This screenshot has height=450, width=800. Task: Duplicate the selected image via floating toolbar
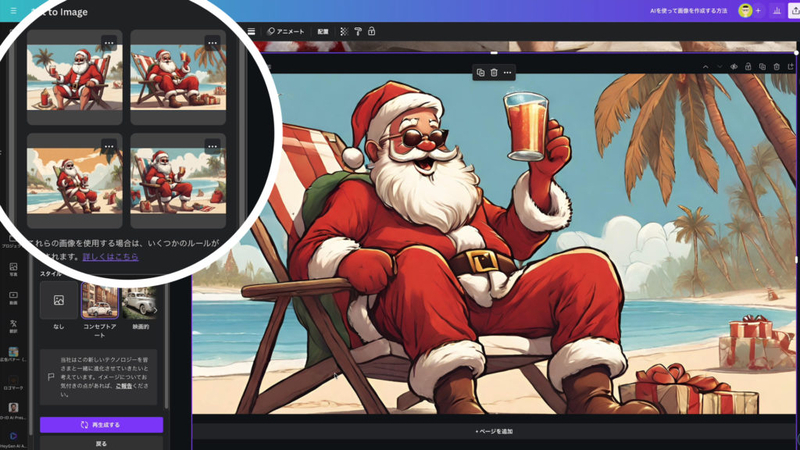point(480,72)
